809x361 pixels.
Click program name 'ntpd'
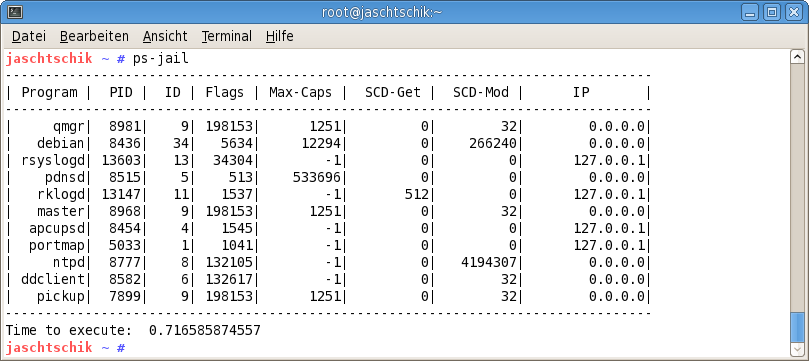click(x=69, y=263)
